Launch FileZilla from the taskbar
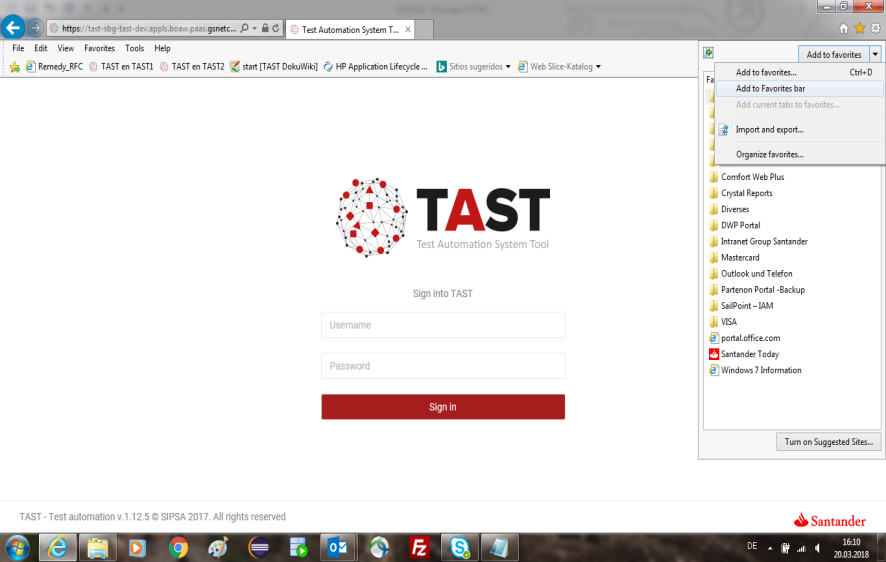The height and width of the screenshot is (562, 886). pos(420,547)
